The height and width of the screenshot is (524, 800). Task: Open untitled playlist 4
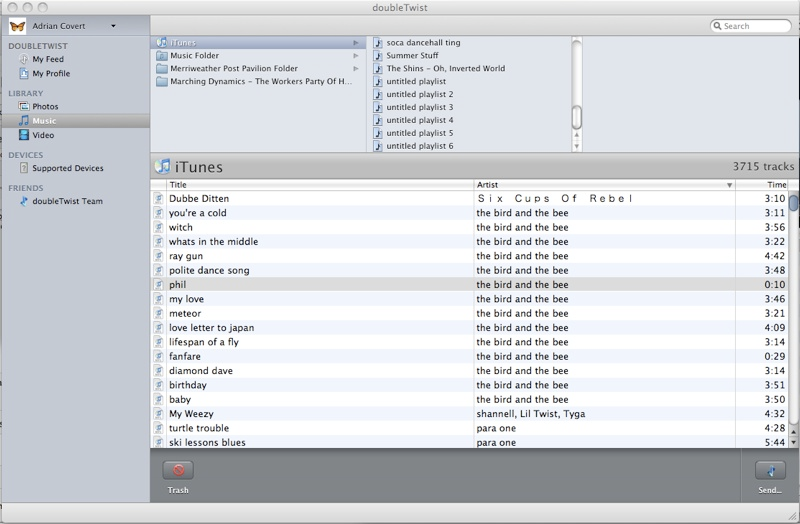(419, 120)
